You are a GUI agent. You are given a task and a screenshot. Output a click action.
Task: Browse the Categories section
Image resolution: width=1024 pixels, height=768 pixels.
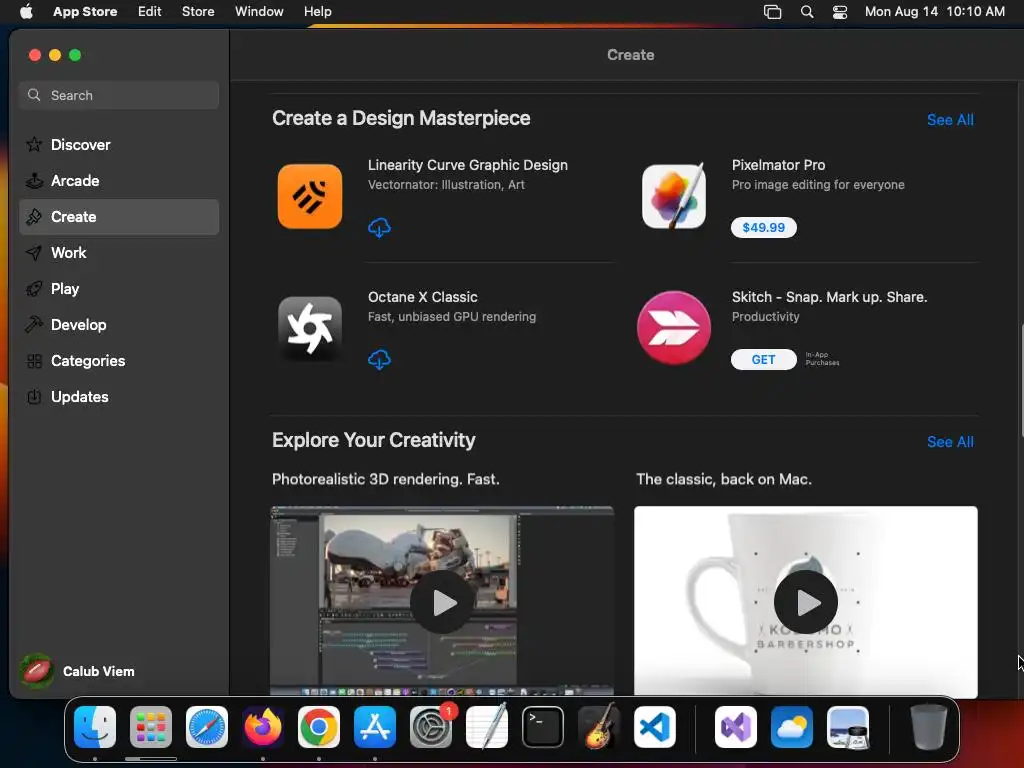coord(120,361)
